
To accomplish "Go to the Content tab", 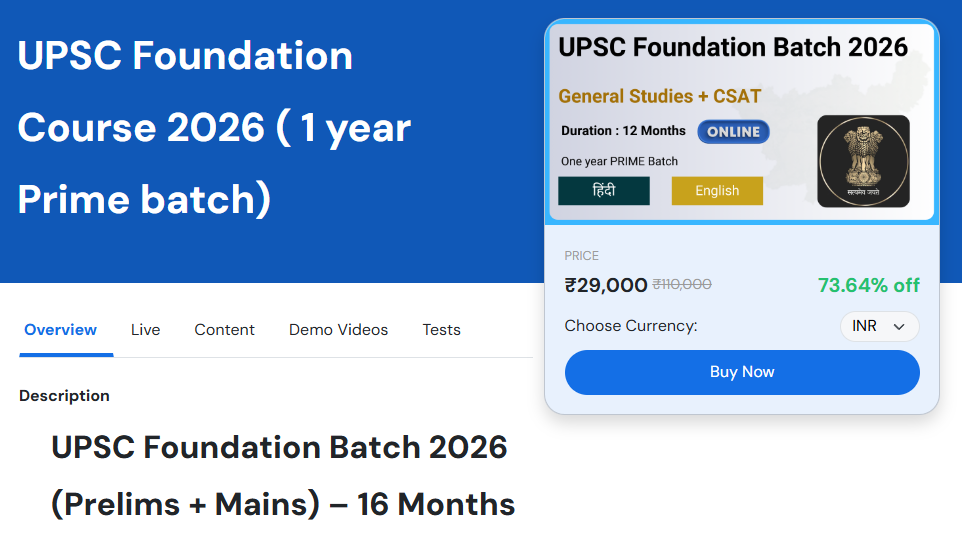I will [224, 330].
